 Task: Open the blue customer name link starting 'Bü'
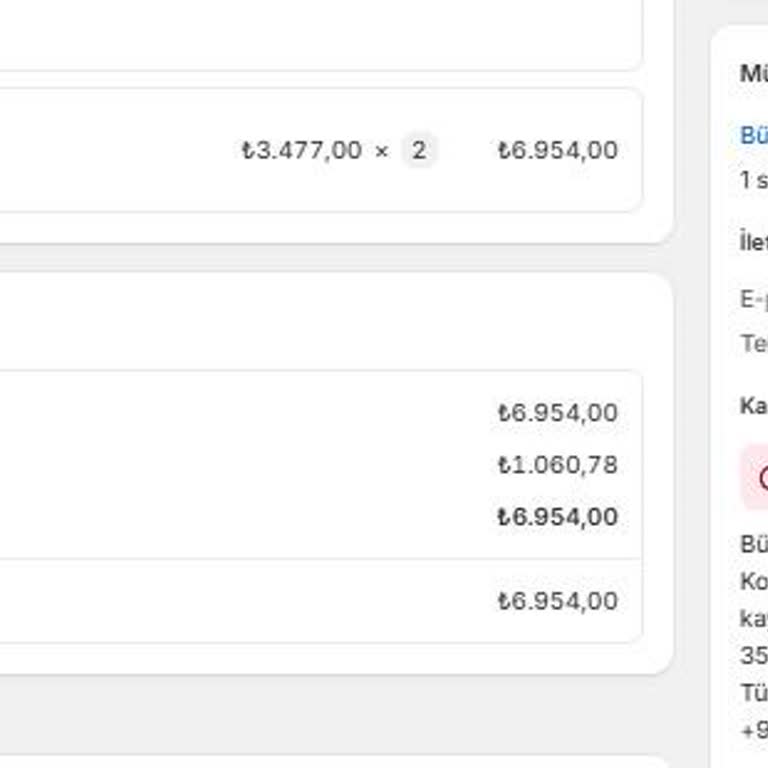[x=753, y=135]
